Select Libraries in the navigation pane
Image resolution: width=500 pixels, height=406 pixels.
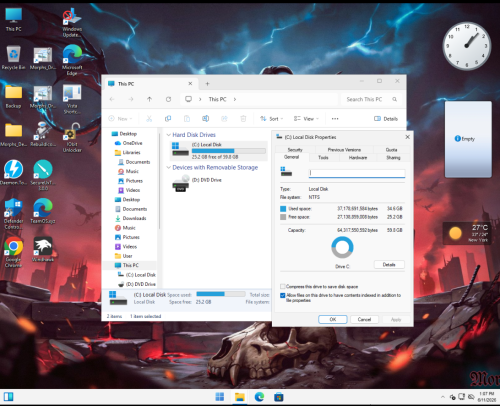pyautogui.click(x=128, y=152)
